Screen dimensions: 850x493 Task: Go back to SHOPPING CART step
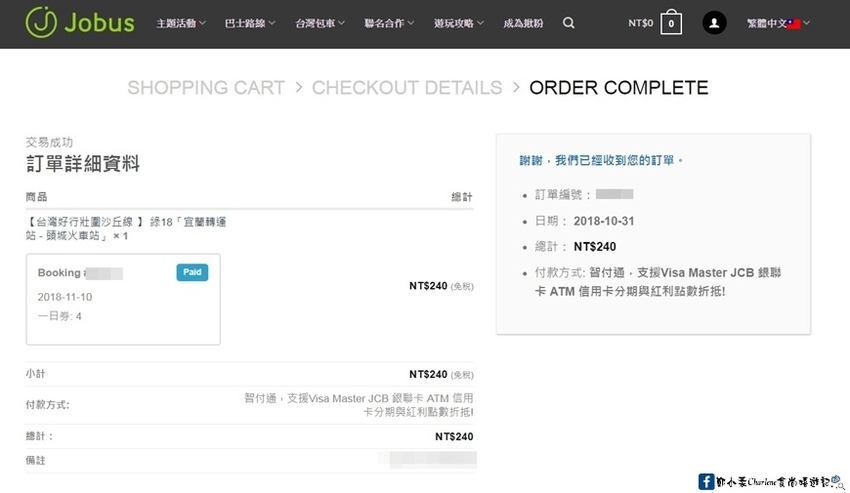tap(206, 88)
